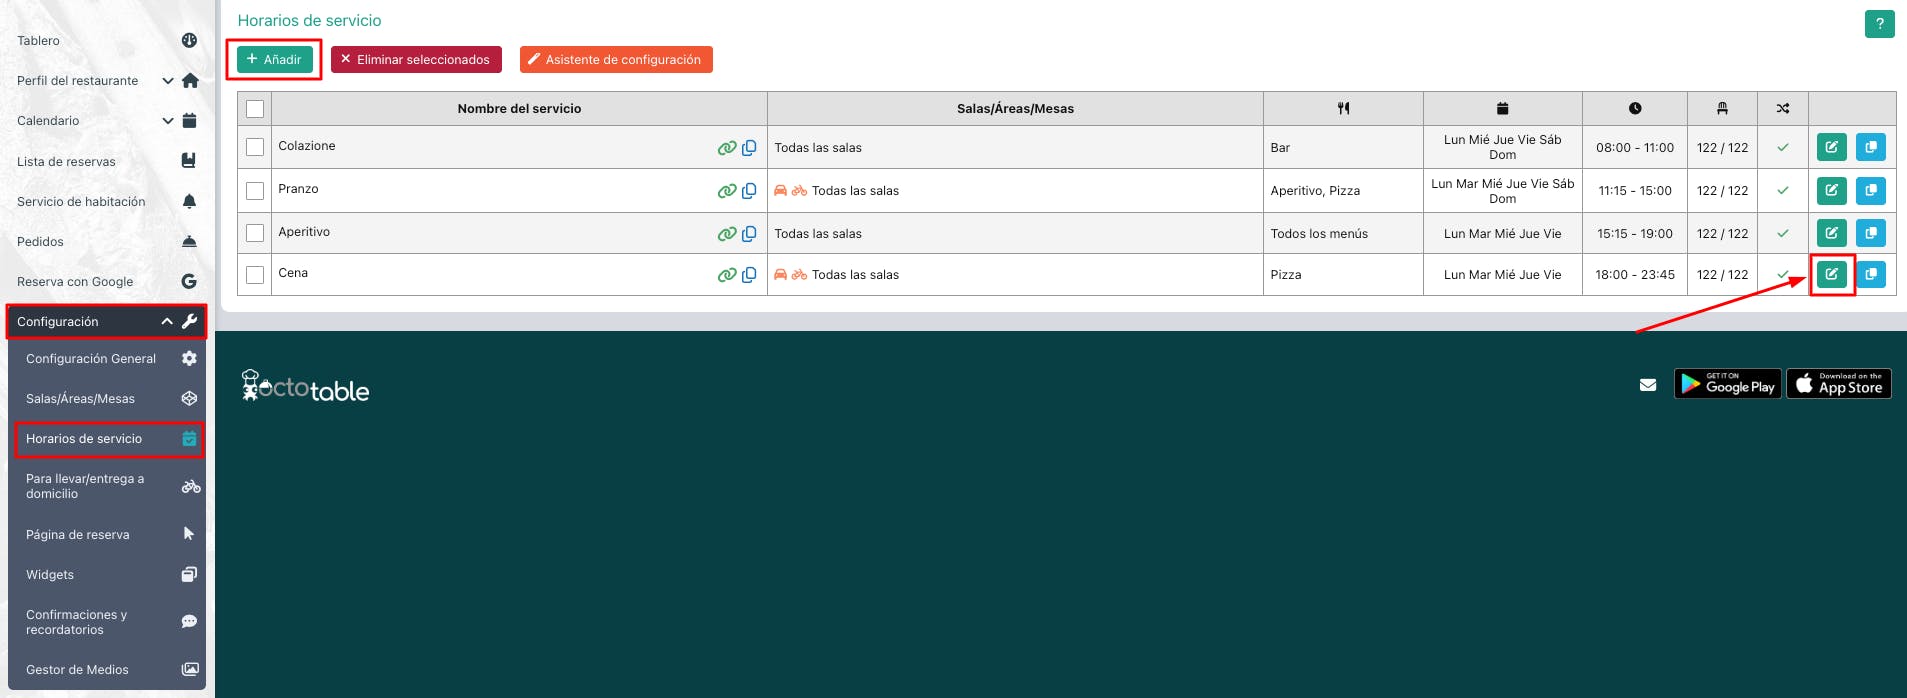Screen dimensions: 1907x698
Task: Click the 08:00 - 11:00 time cell
Action: pos(1634,147)
